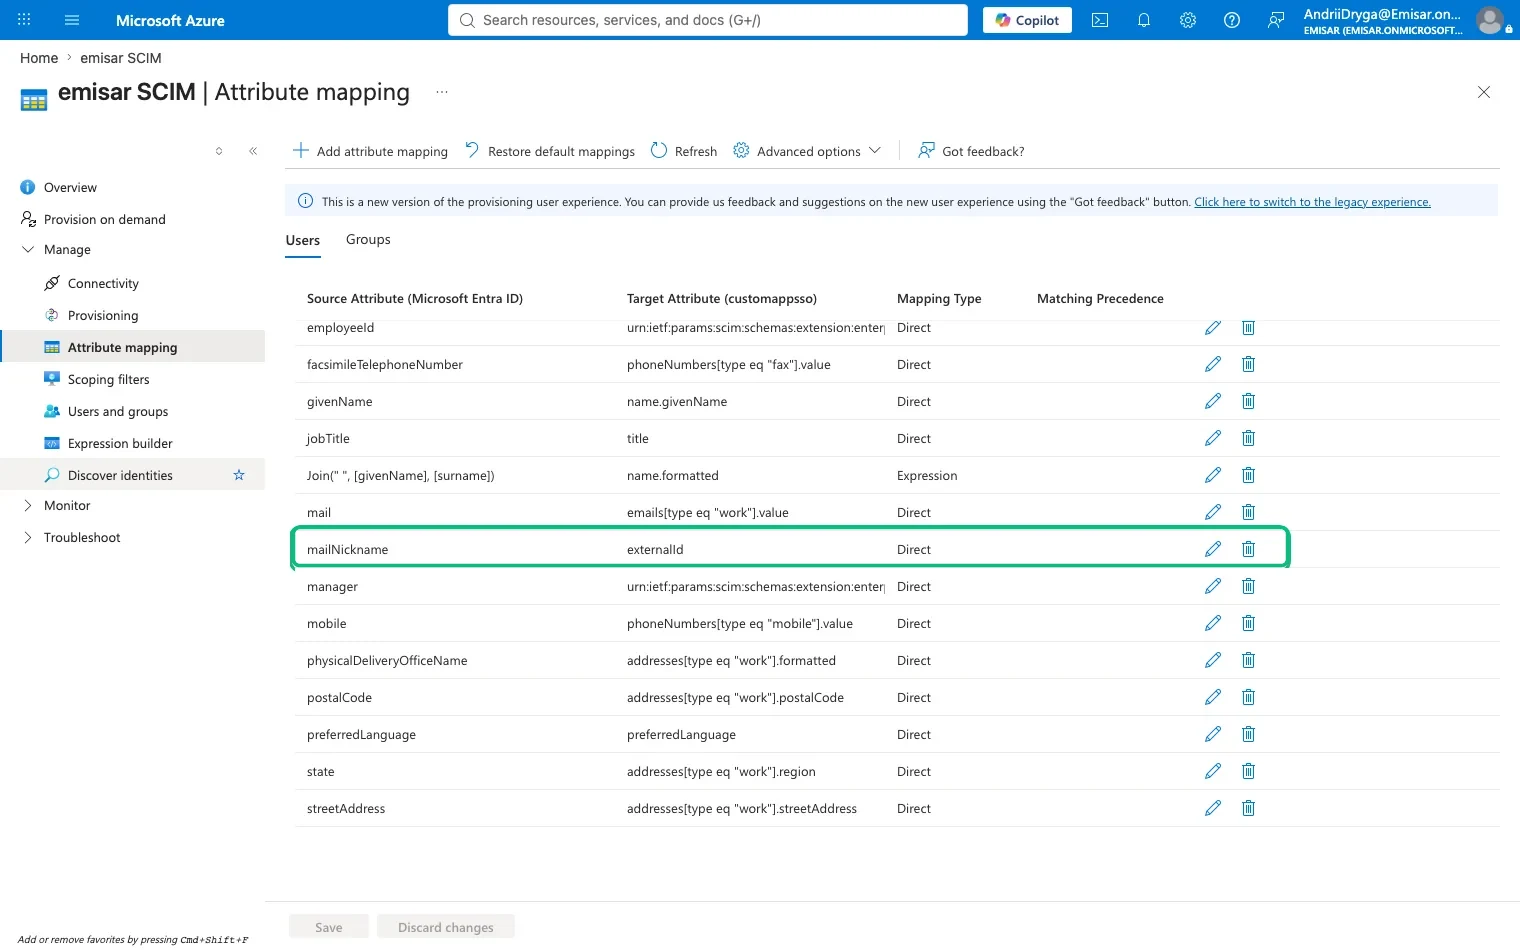This screenshot has width=1520, height=950.
Task: Sort by Source Attribute column header
Action: click(x=415, y=299)
